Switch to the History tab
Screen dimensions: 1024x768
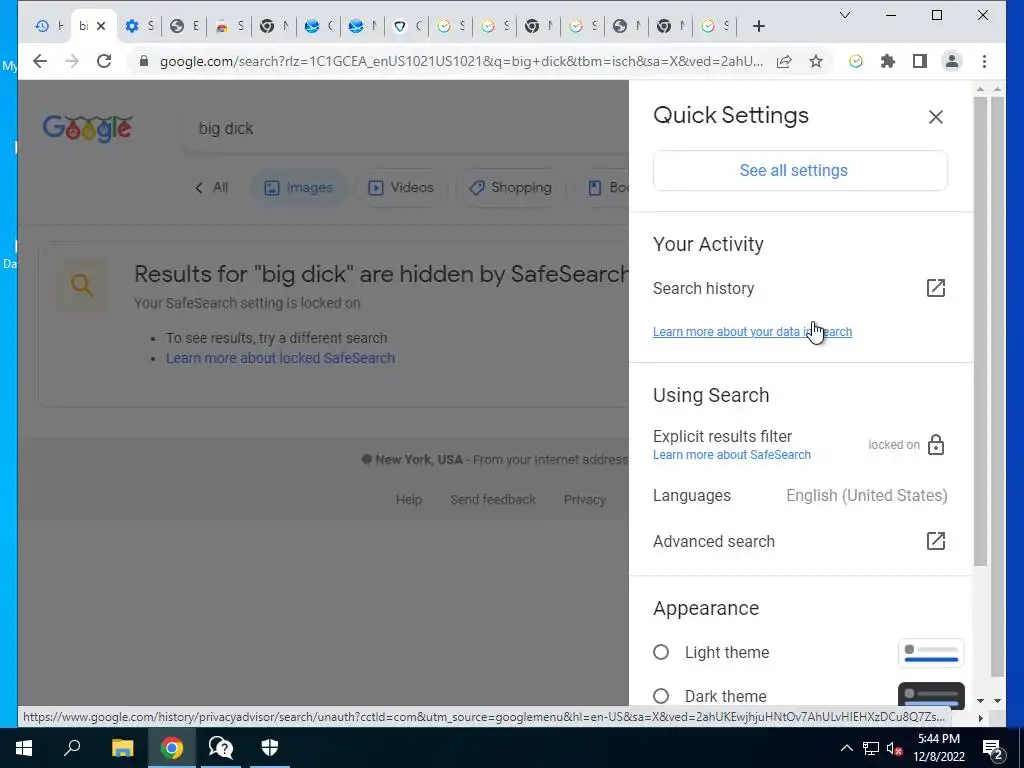[49, 26]
